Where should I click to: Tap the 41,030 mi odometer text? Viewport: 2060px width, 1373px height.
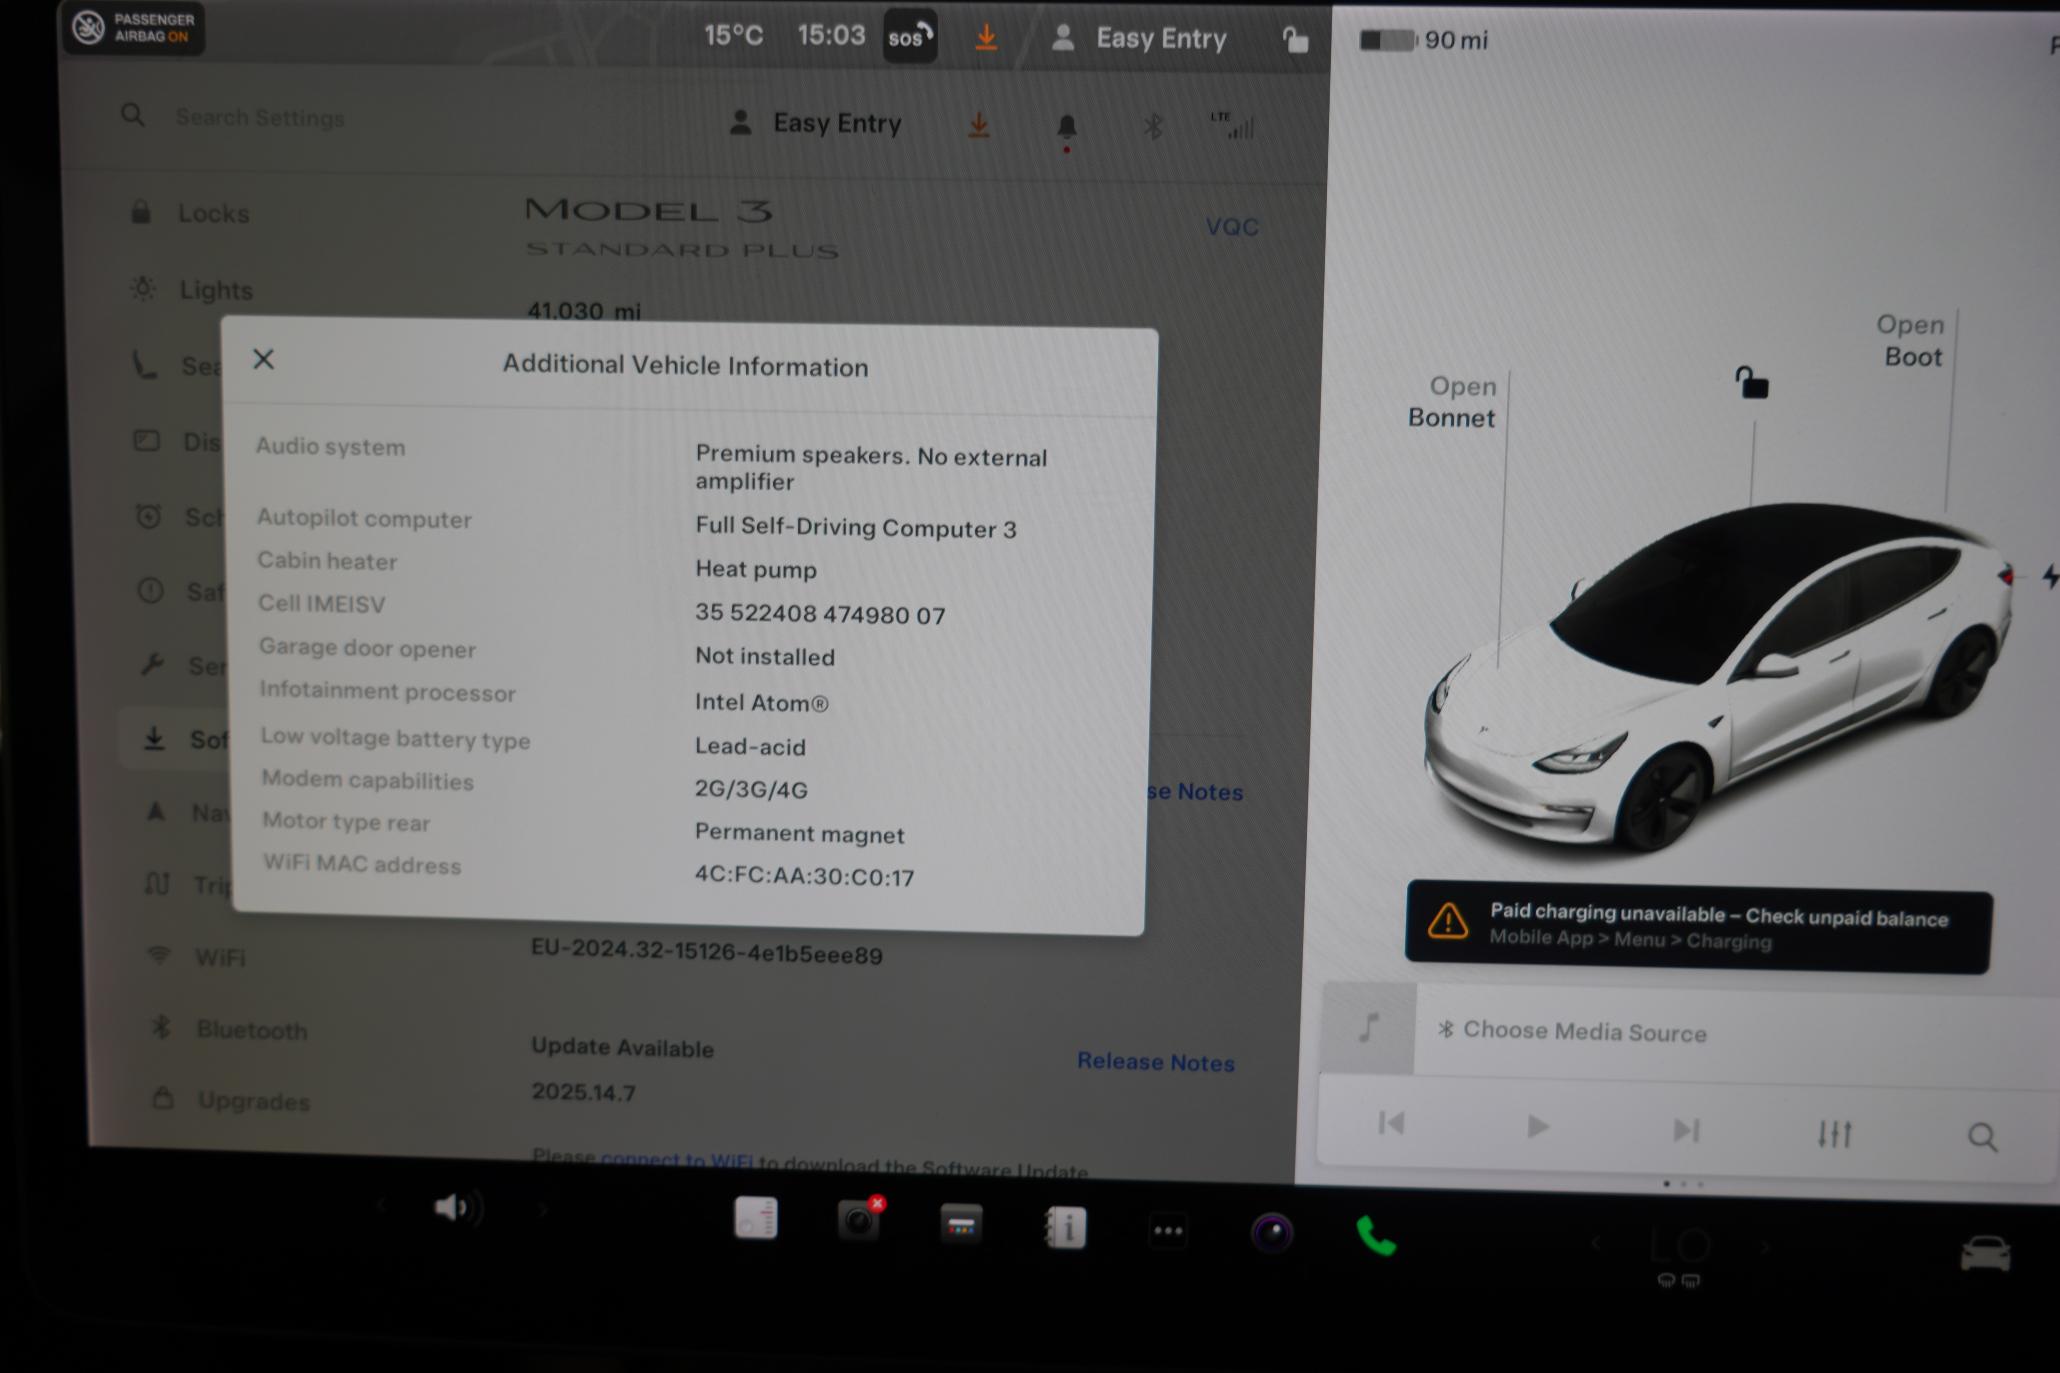click(585, 311)
